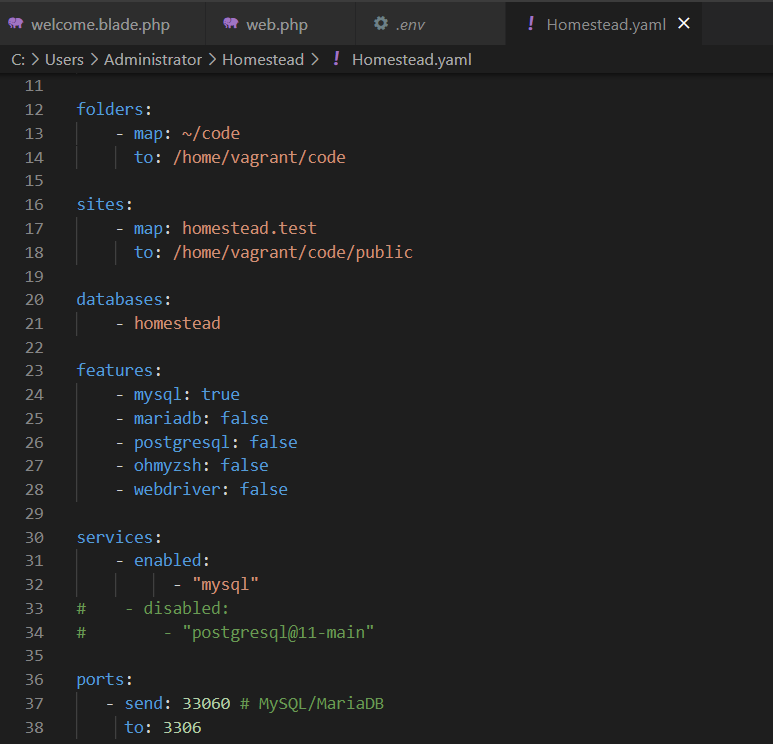773x744 pixels.
Task: Click the gear icon on .env tab
Action: [x=381, y=23]
